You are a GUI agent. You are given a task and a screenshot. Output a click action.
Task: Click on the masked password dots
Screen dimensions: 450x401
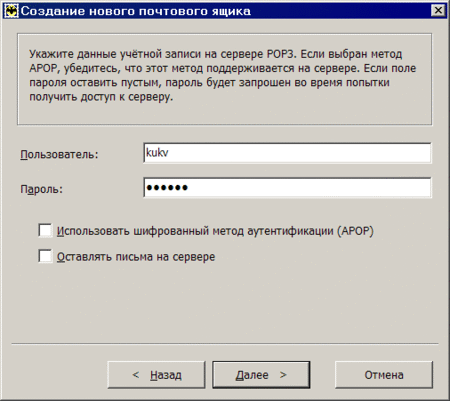(x=167, y=188)
